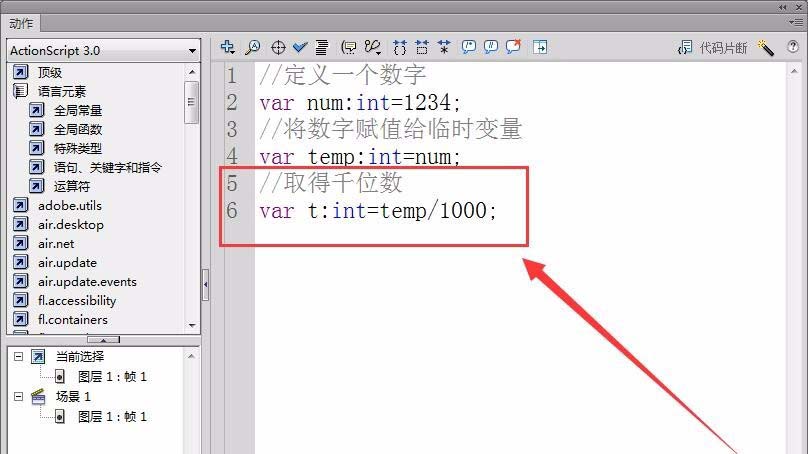Click line number 1 in the gutter
The height and width of the screenshot is (454, 808).
click(232, 76)
